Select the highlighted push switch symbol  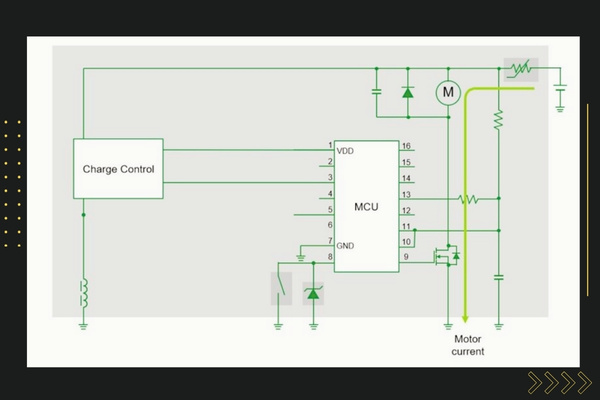281,288
